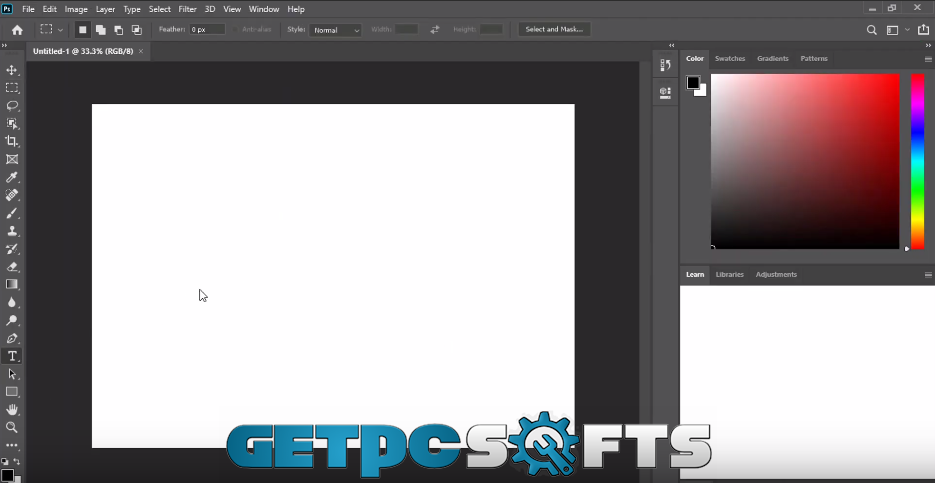Switch to the Gradients tab
The image size is (935, 483).
[x=772, y=58]
